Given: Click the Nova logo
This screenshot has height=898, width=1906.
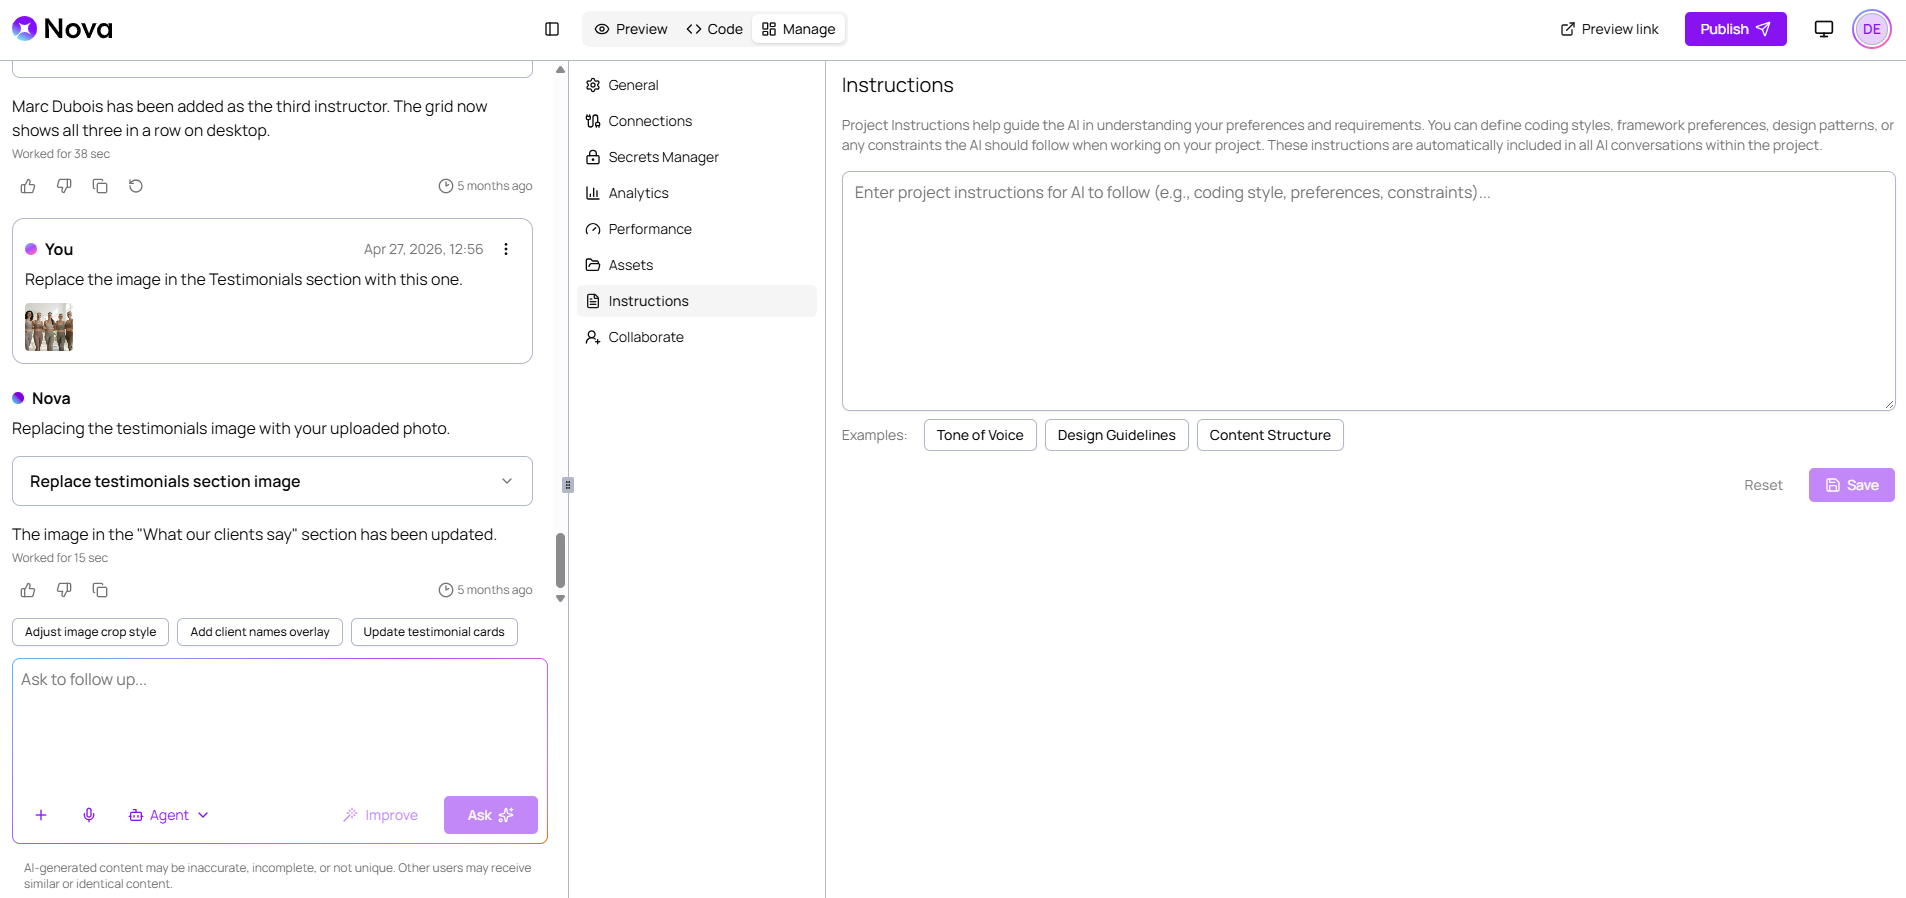Looking at the screenshot, I should (x=62, y=29).
